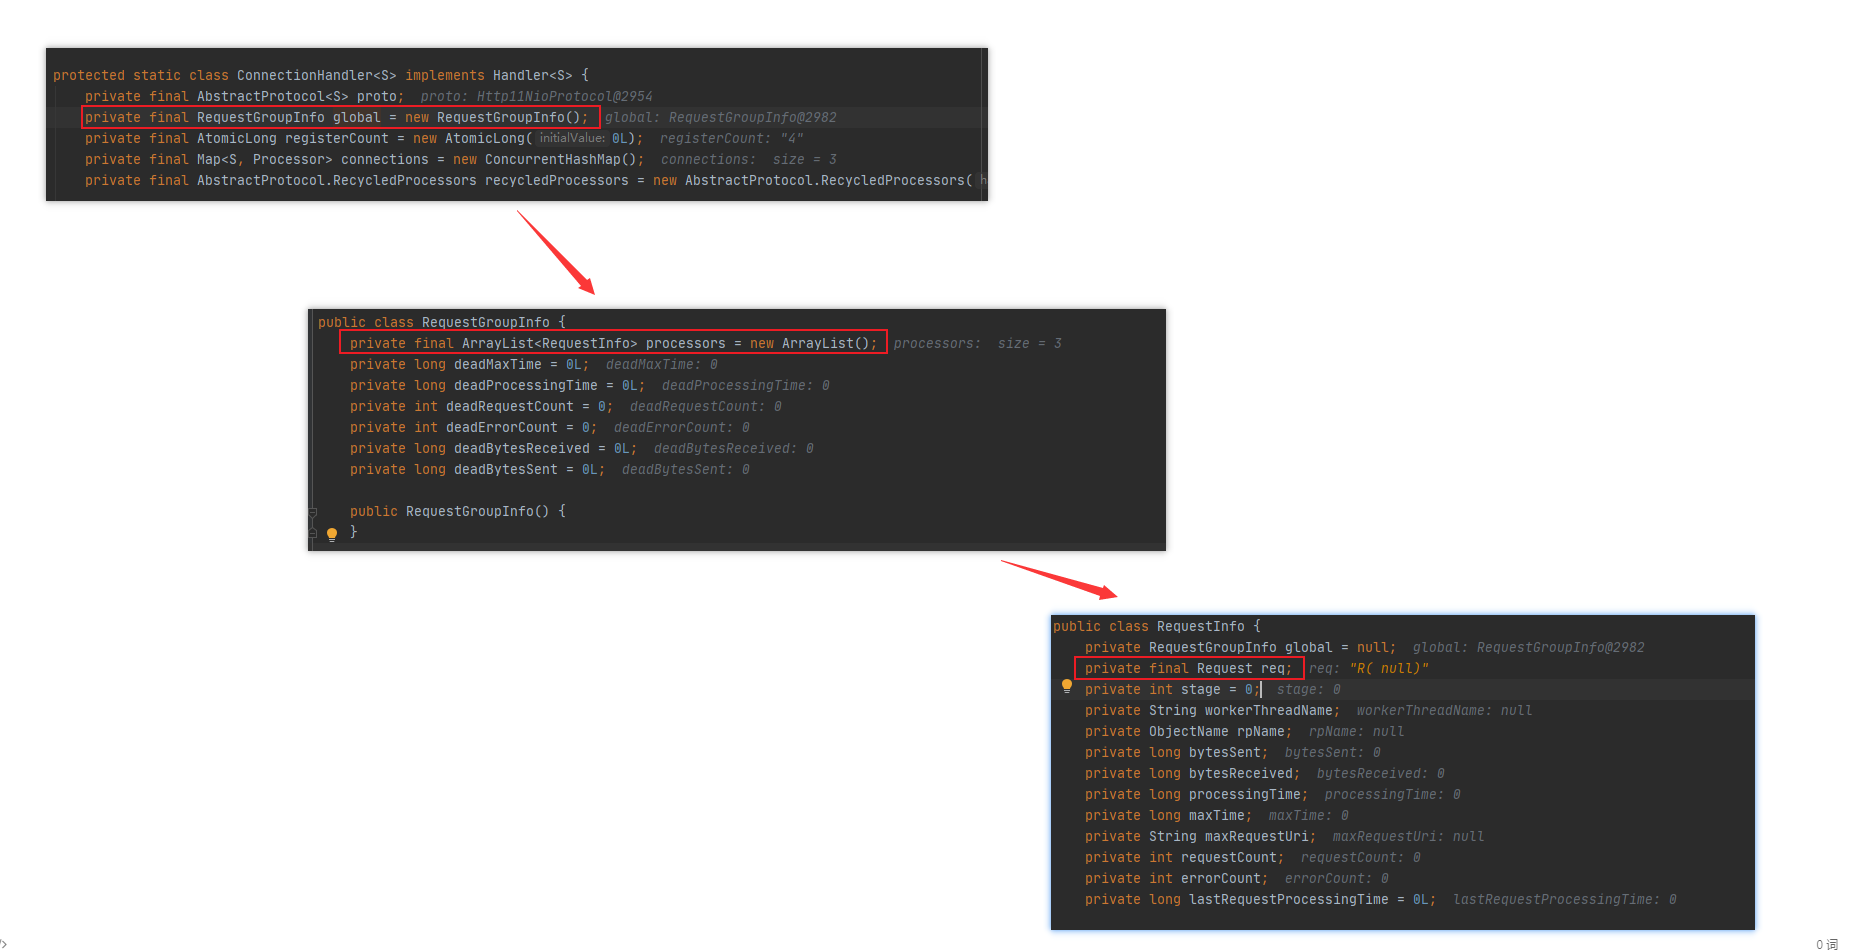Click the debug value 'workerThreadName: null'
The width and height of the screenshot is (1852, 952).
[x=1445, y=710]
